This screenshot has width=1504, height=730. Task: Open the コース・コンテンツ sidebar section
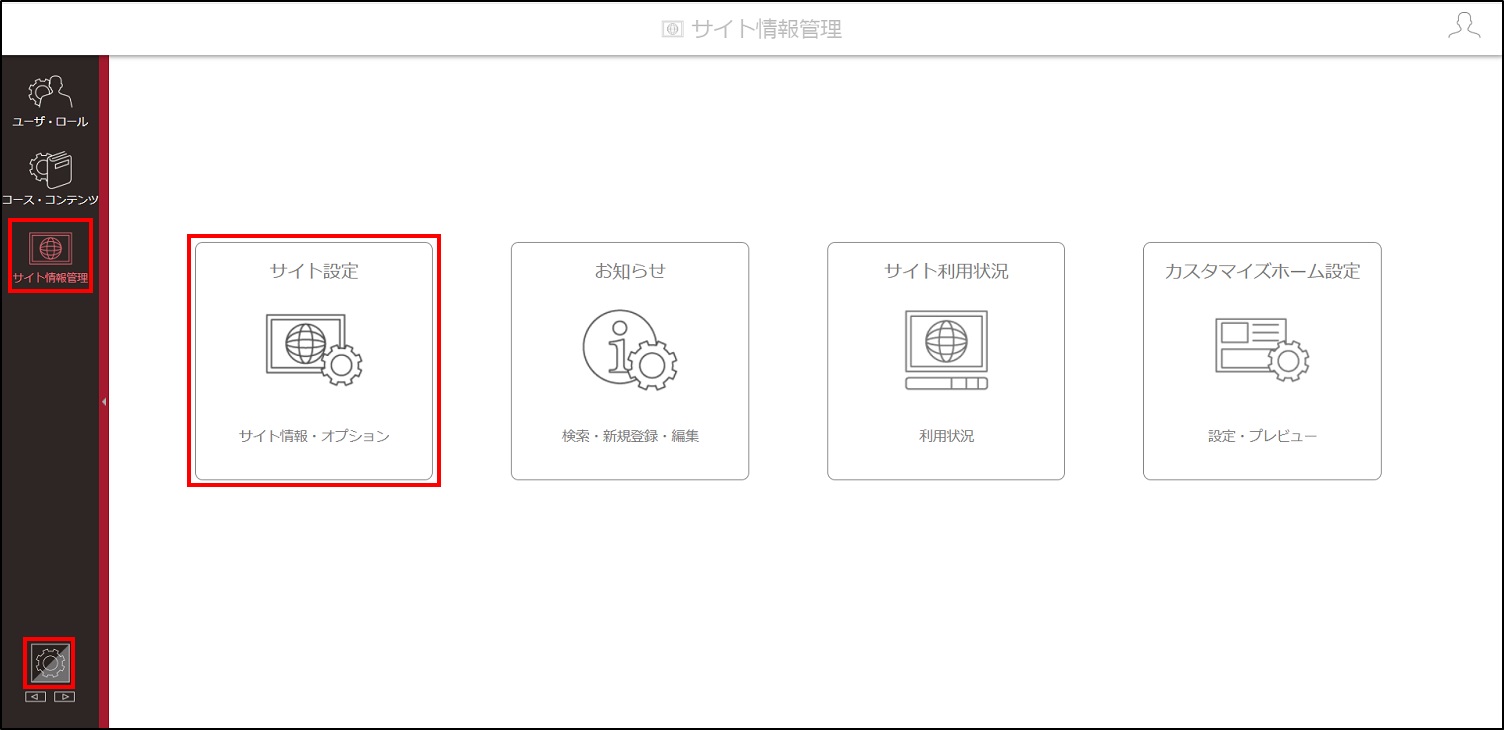(50, 179)
